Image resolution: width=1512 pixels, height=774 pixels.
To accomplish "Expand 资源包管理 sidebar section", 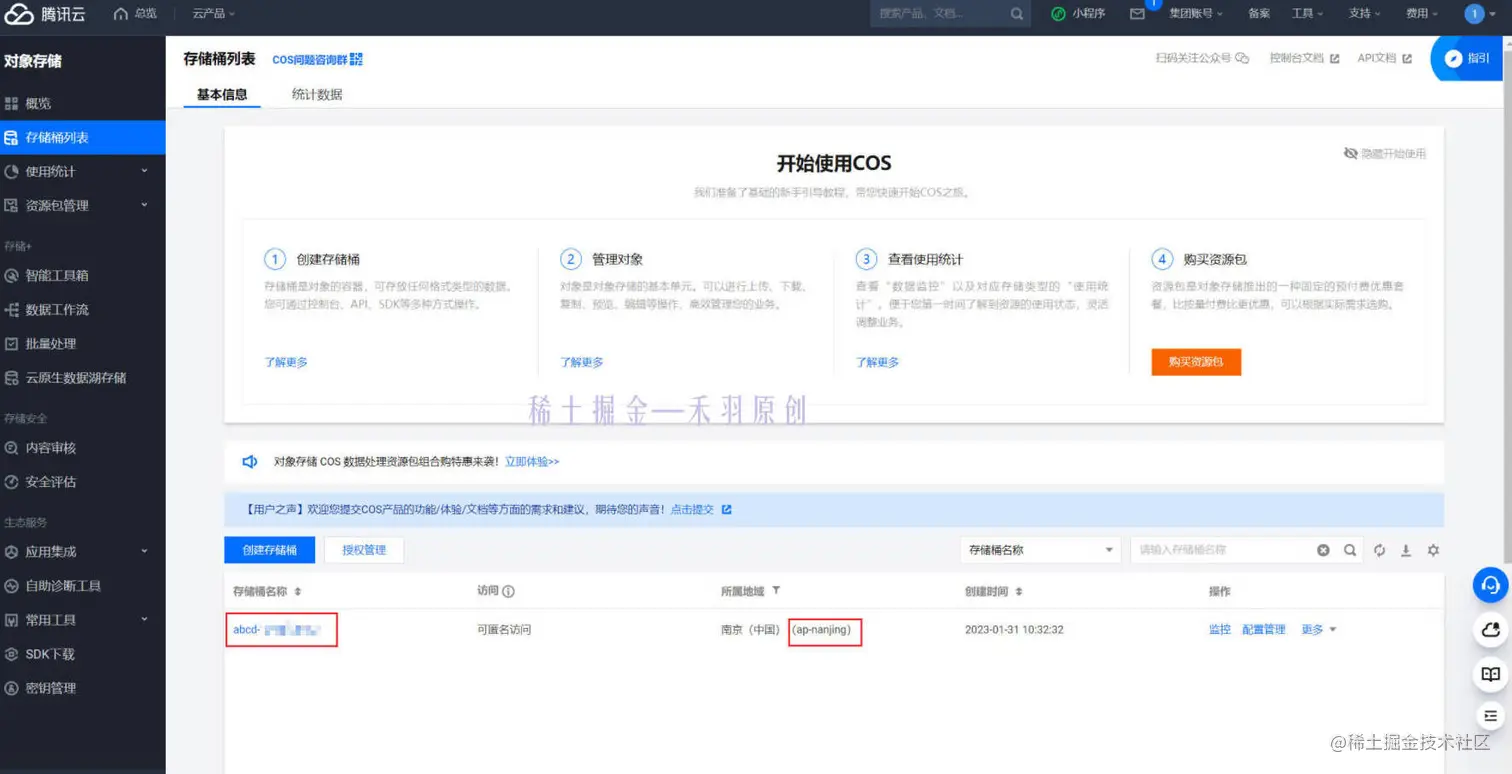I will (82, 205).
